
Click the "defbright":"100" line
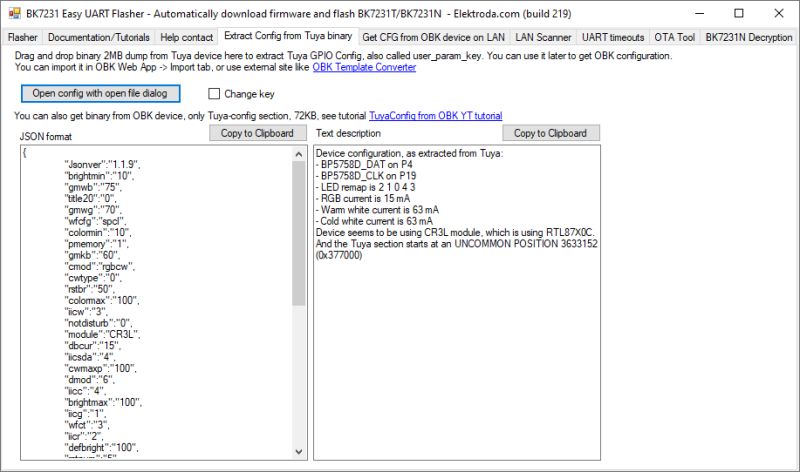tap(102, 448)
